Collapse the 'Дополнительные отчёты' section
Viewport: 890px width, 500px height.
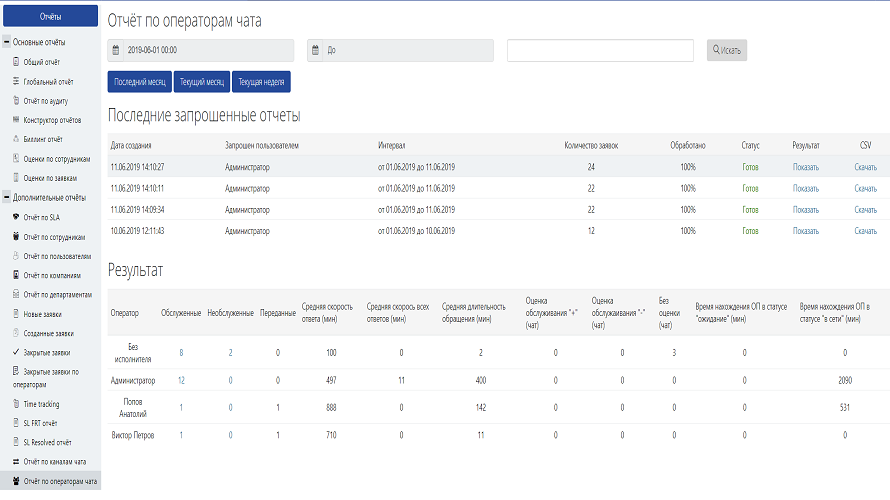point(7,197)
